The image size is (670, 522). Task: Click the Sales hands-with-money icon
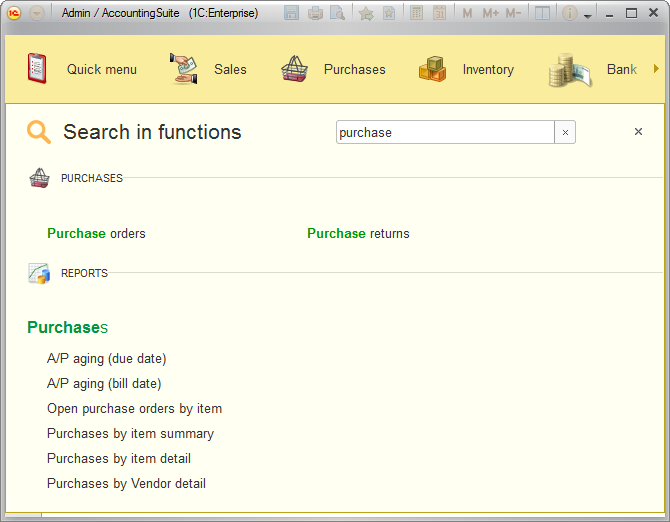coord(184,68)
